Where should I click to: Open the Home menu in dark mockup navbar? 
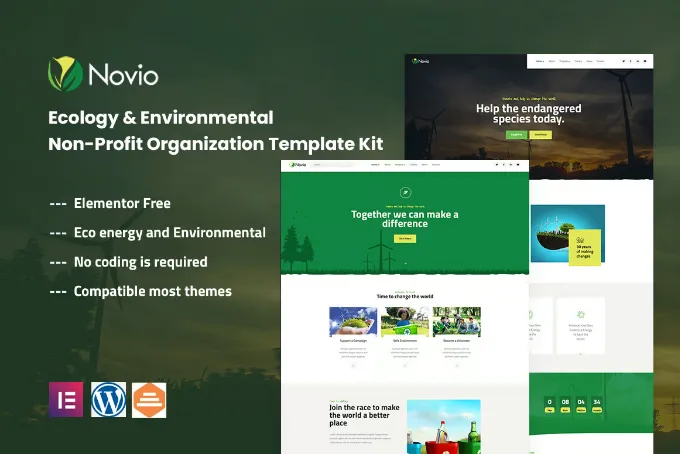(541, 62)
